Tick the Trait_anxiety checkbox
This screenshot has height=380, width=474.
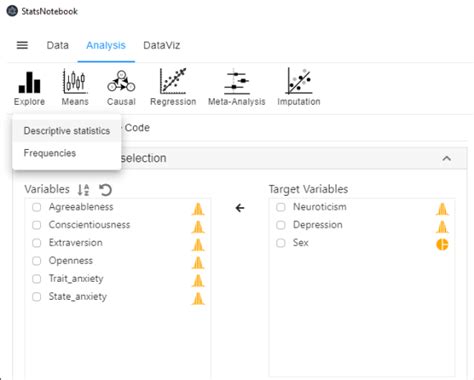pos(37,279)
